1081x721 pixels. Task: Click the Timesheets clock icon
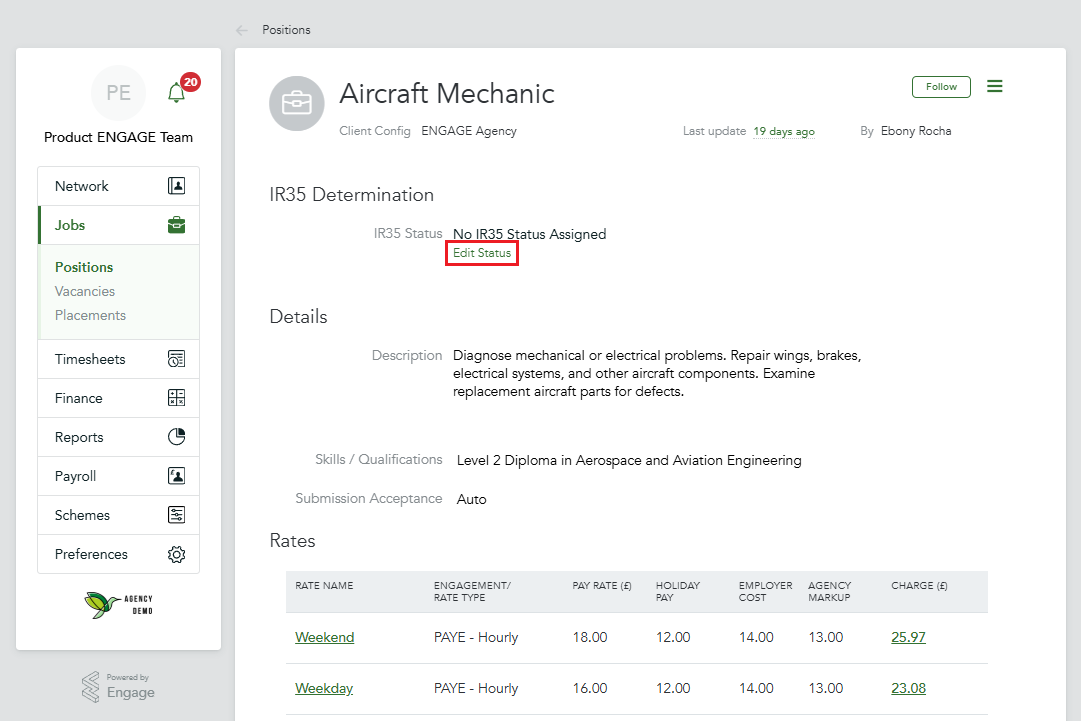click(x=176, y=358)
